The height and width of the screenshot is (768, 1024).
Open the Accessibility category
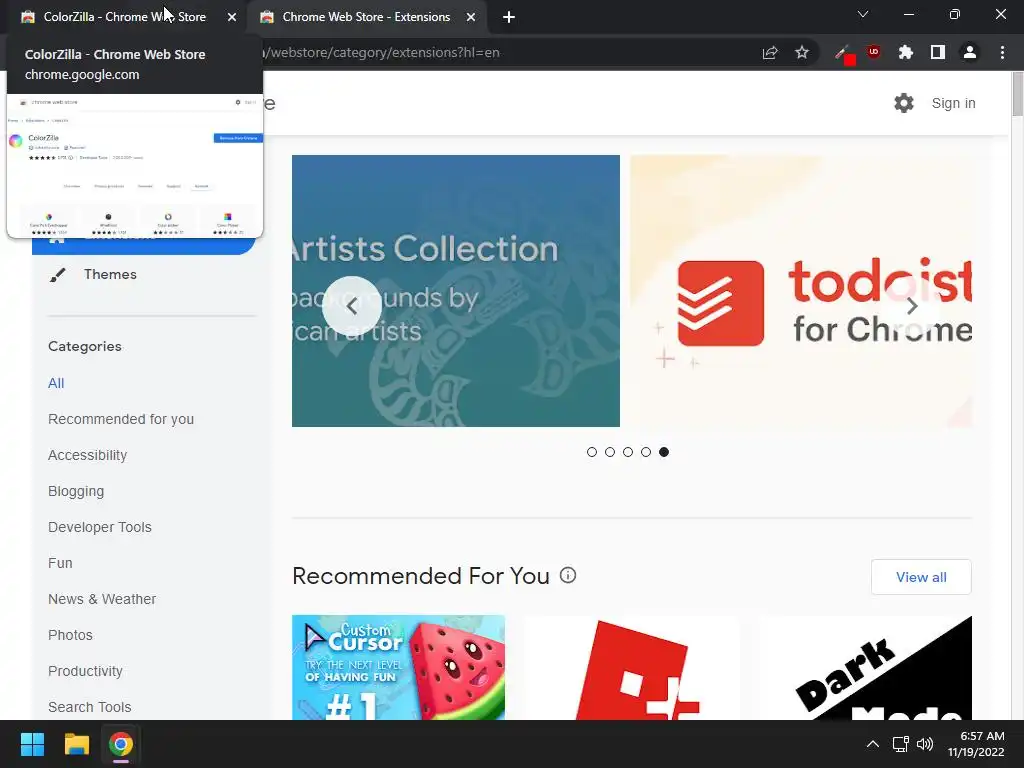point(88,455)
